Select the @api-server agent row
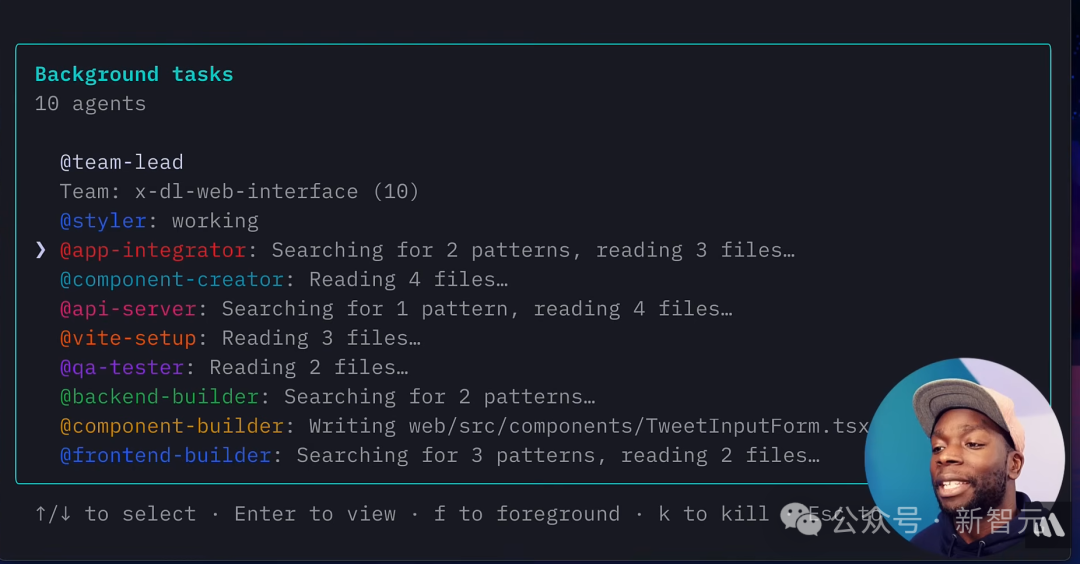This screenshot has height=564, width=1080. 396,309
